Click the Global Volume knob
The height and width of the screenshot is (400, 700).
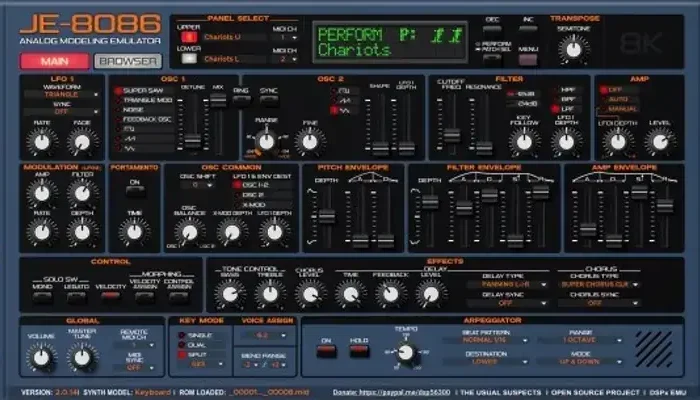[x=42, y=358]
